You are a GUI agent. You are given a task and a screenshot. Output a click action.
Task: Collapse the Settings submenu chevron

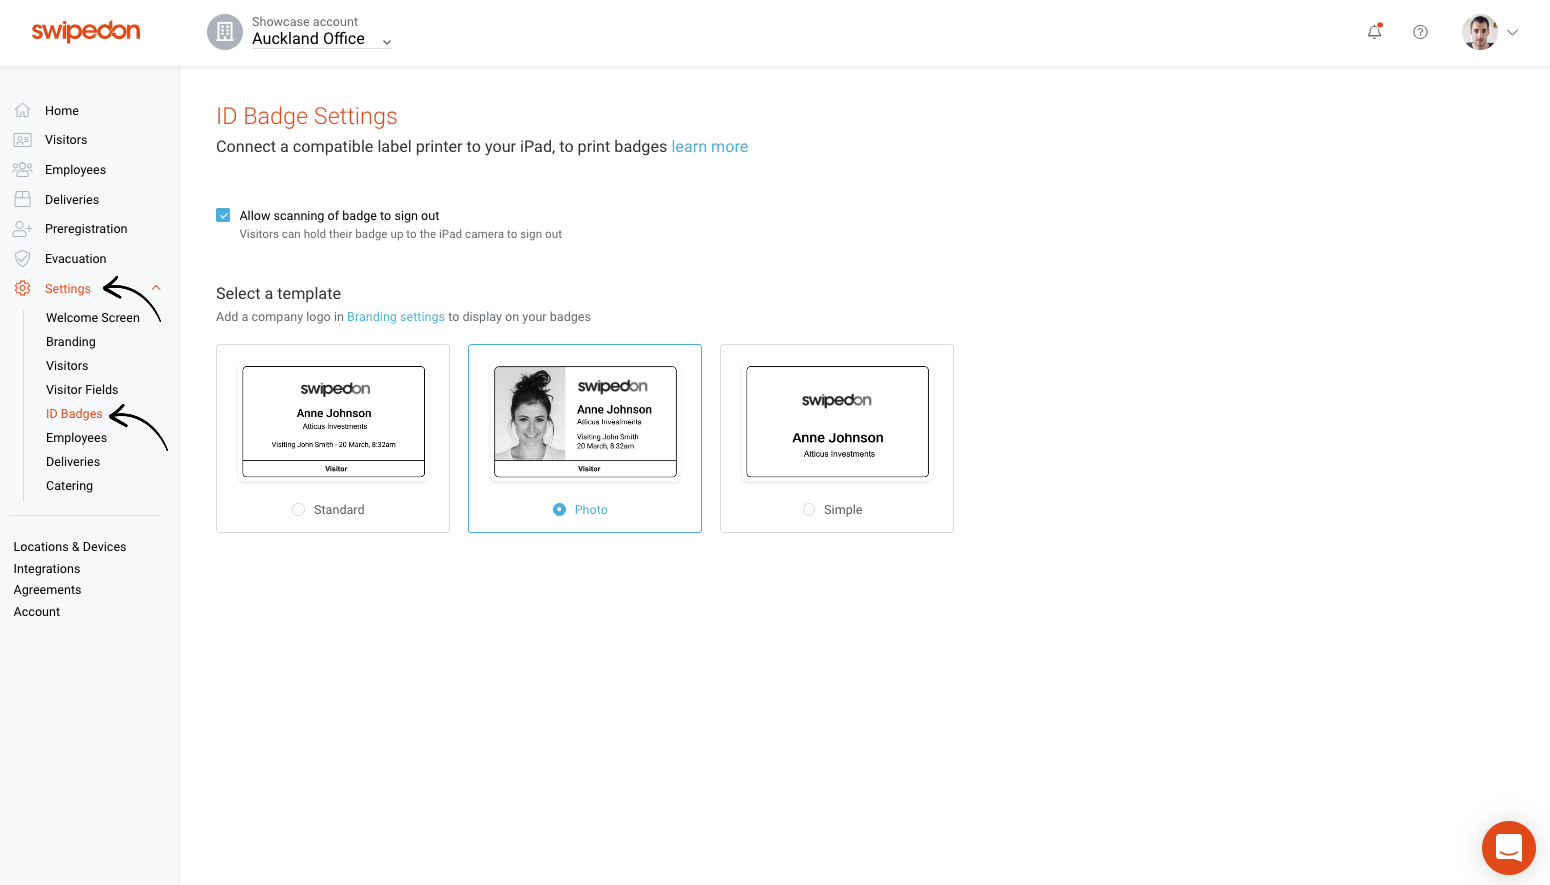pyautogui.click(x=156, y=288)
